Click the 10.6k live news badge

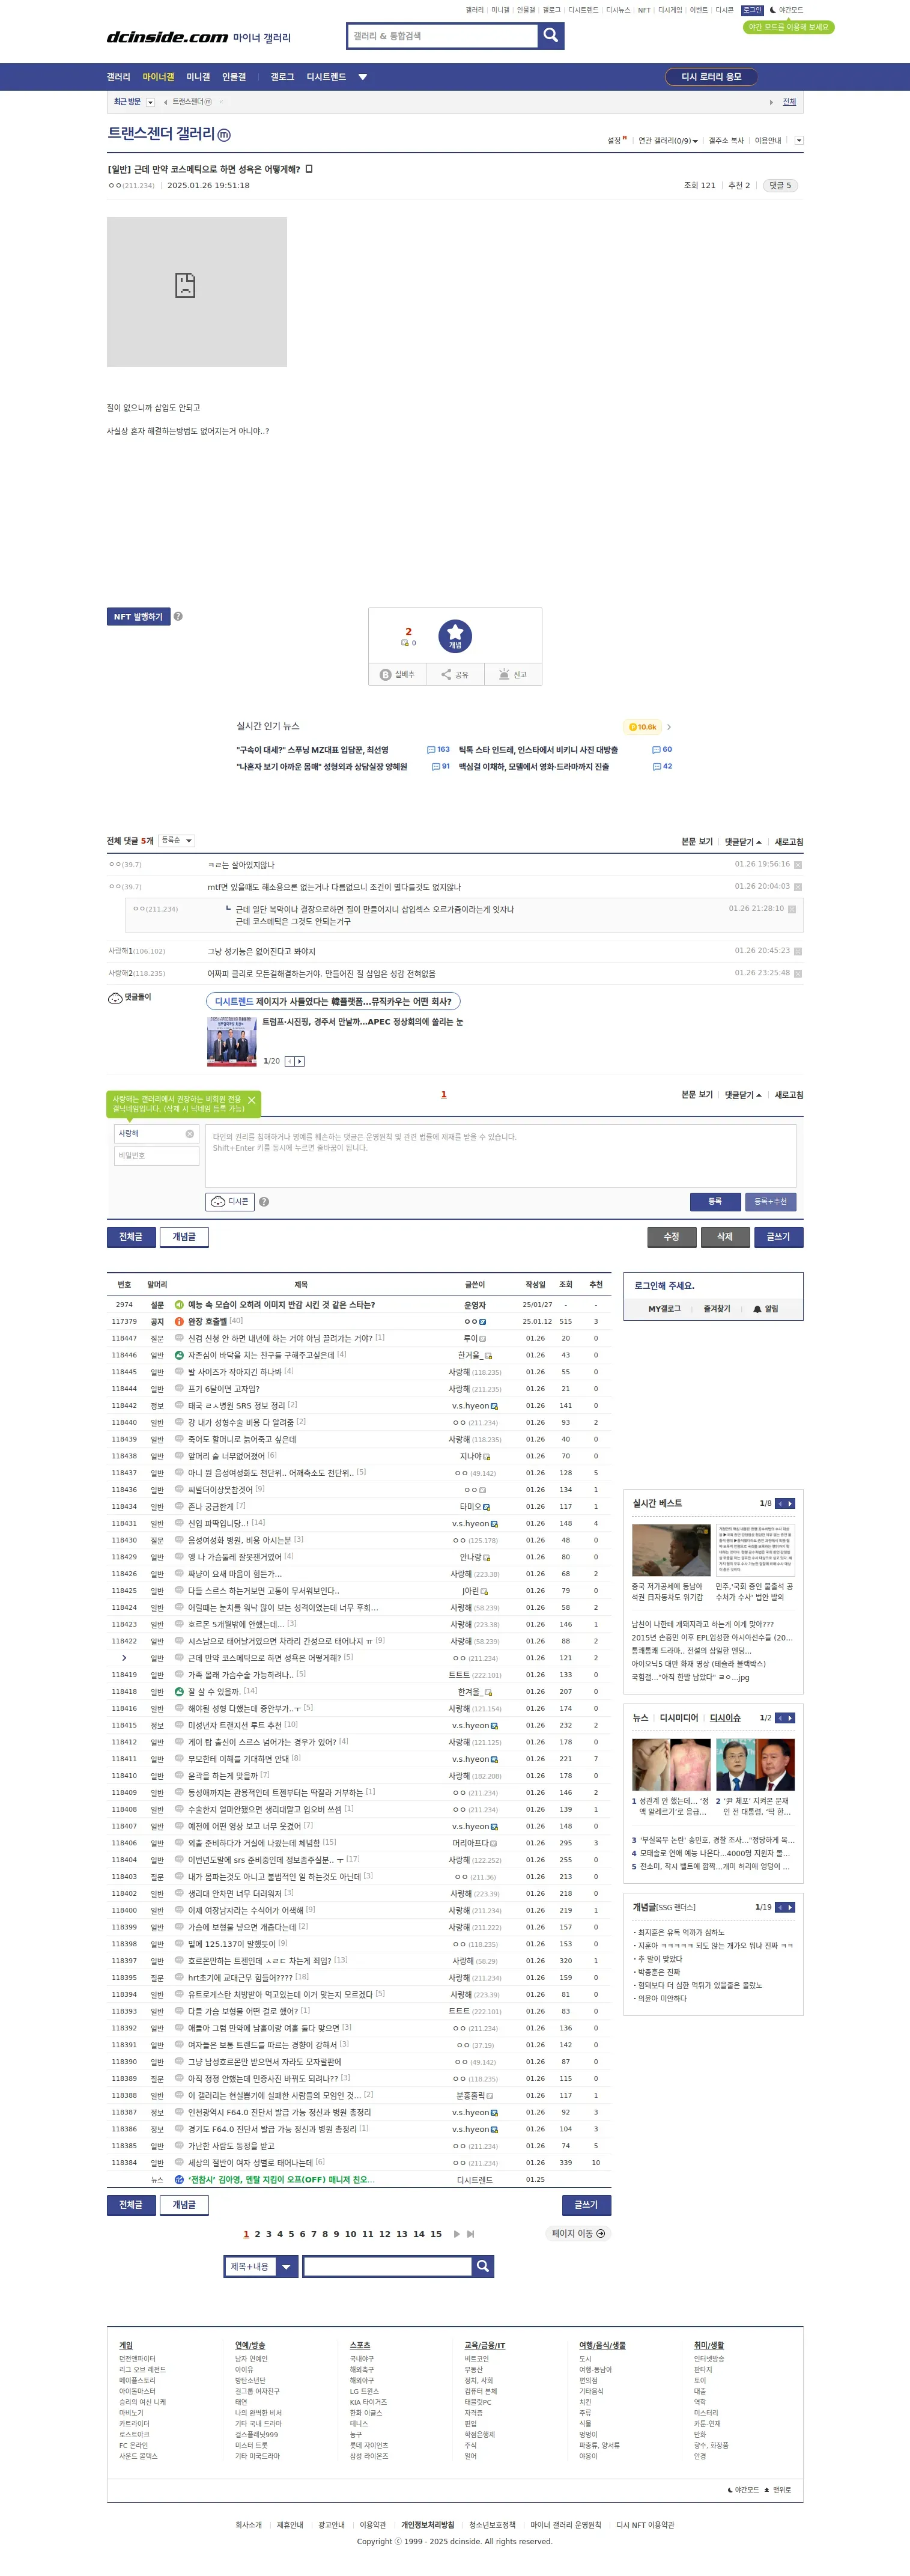coord(641,727)
